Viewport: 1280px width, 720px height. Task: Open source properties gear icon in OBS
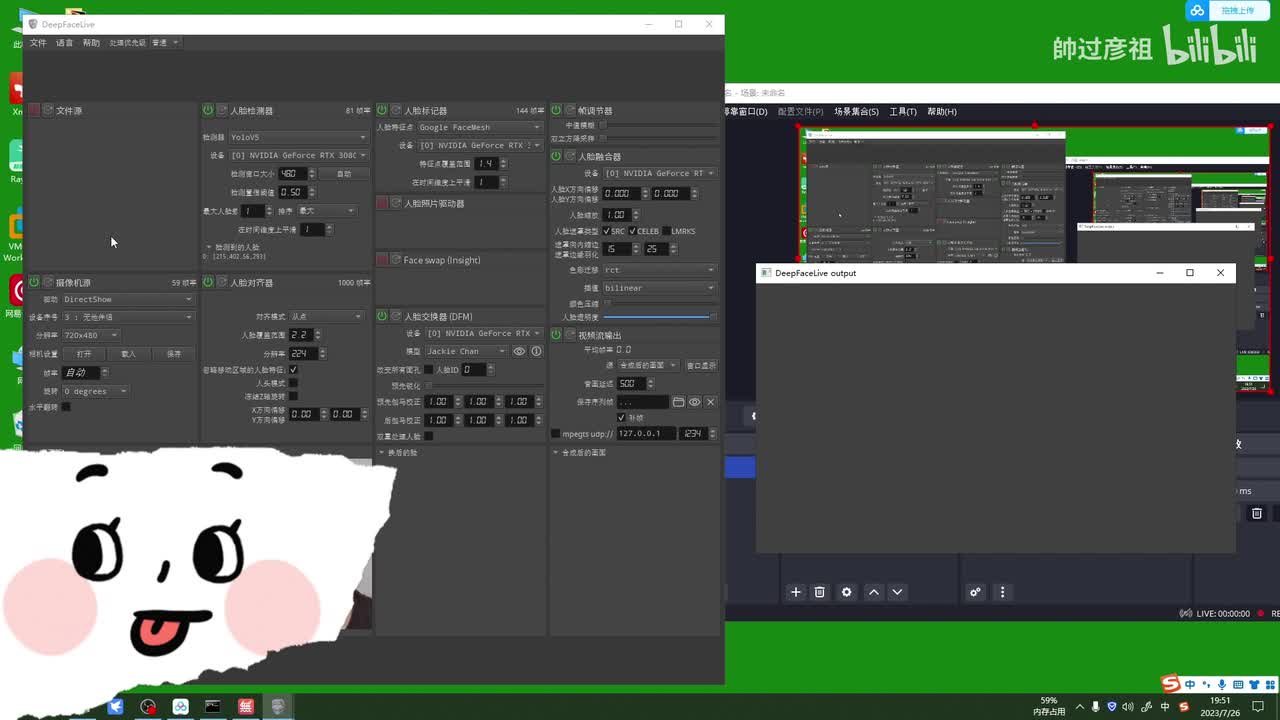(846, 592)
